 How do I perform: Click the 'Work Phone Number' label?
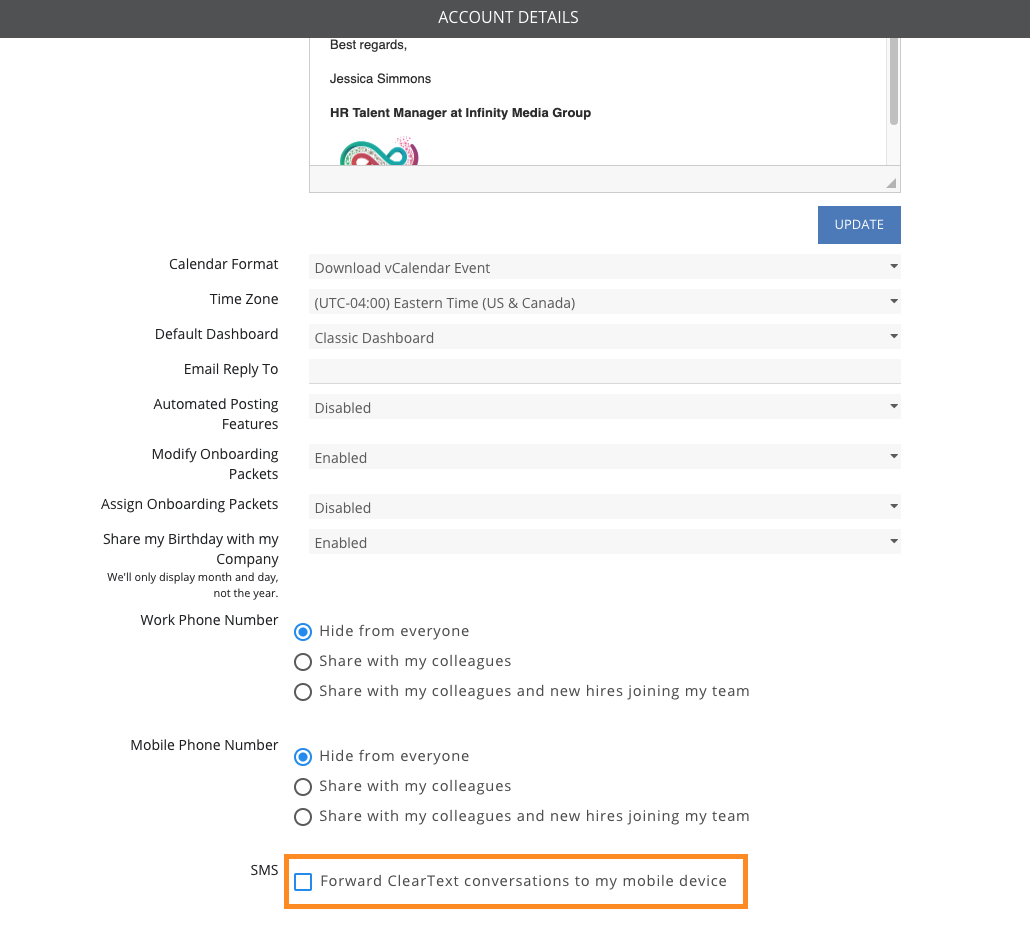[x=209, y=620]
